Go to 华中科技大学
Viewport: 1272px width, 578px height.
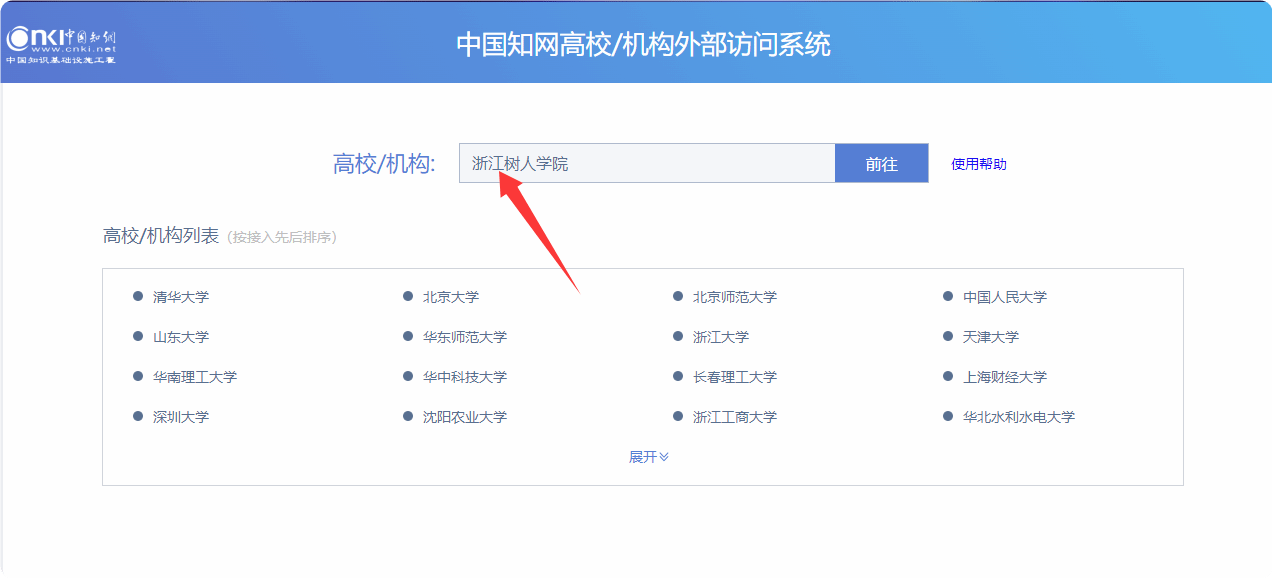point(464,377)
